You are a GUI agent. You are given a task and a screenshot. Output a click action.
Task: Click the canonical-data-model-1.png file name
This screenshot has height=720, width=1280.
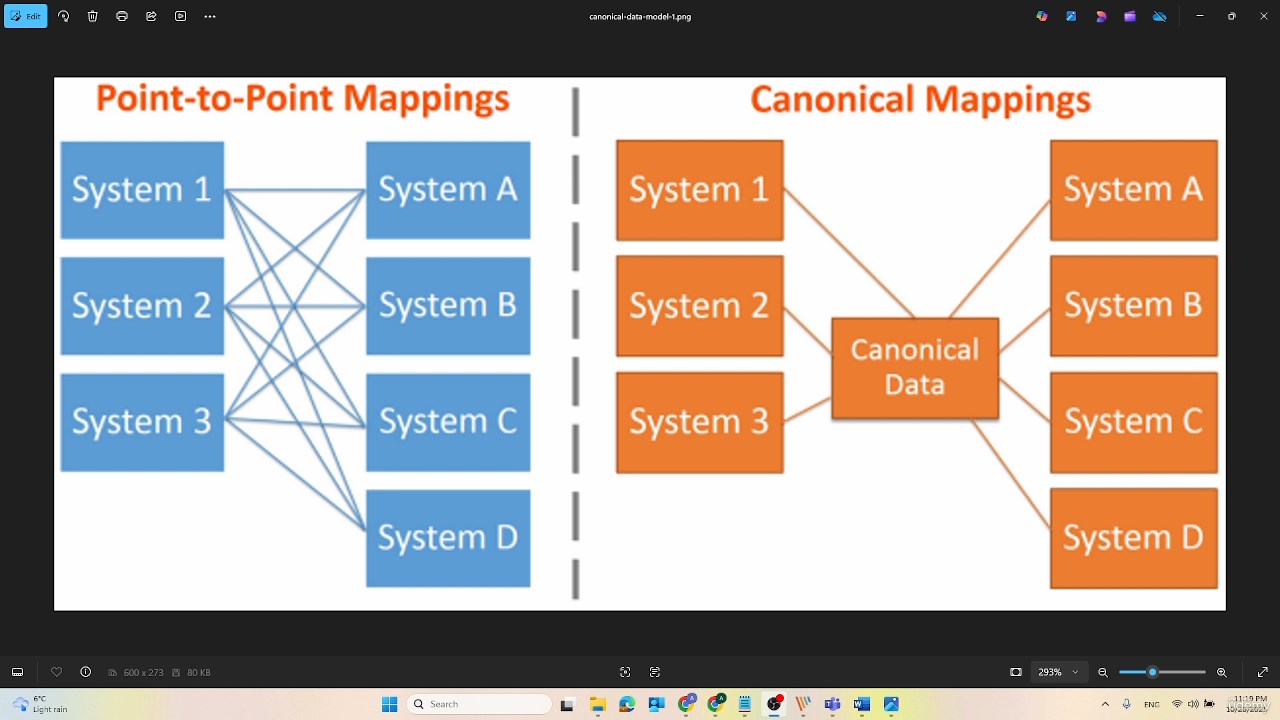640,16
